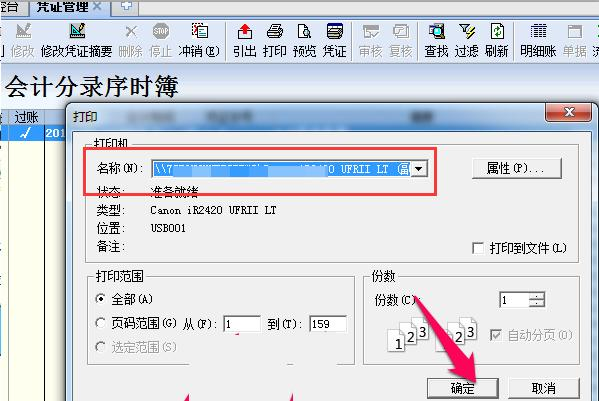Click the 打印 printer icon in toolbar

pyautogui.click(x=275, y=31)
